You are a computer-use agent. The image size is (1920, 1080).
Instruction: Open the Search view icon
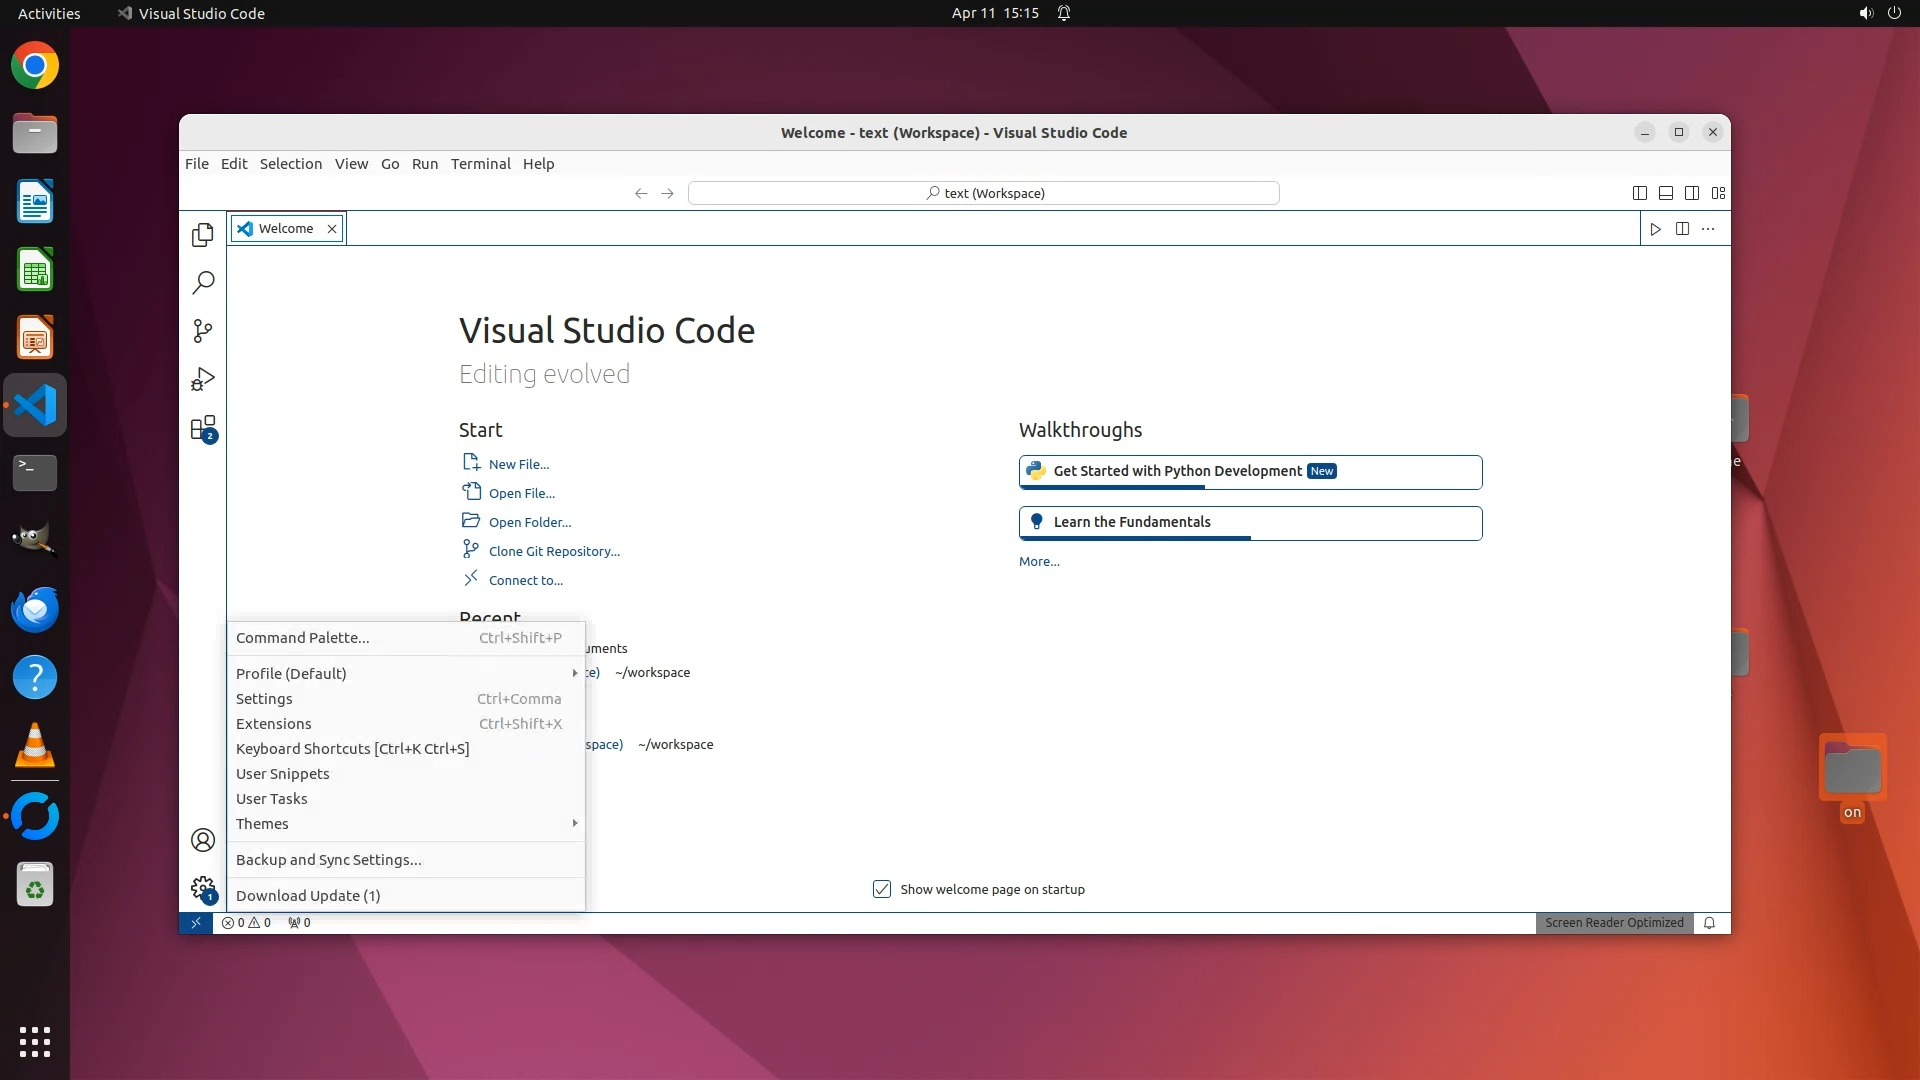click(203, 283)
